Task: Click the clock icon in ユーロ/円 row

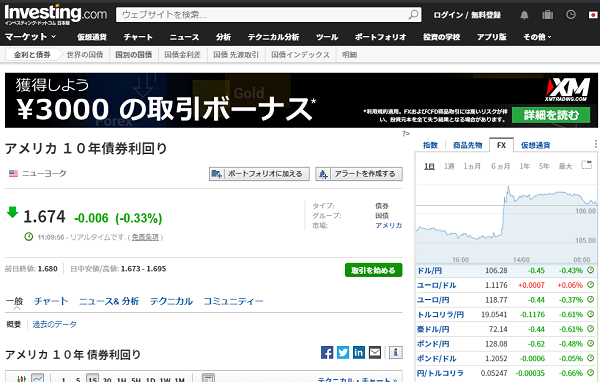Action: click(x=590, y=300)
